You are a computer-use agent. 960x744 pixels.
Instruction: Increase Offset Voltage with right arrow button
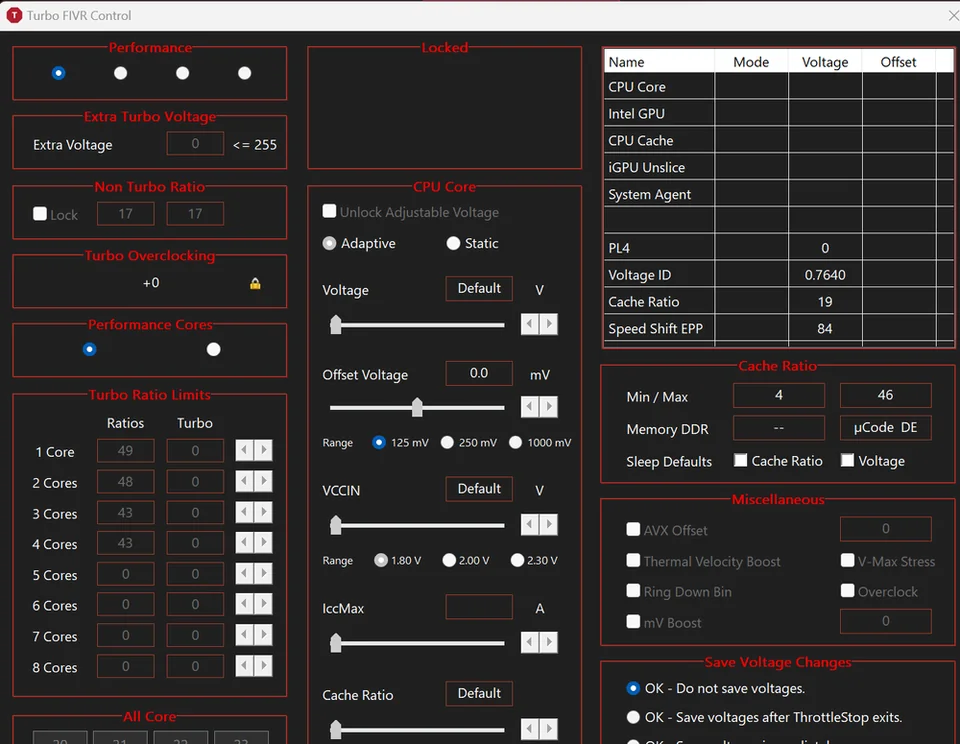coord(549,407)
